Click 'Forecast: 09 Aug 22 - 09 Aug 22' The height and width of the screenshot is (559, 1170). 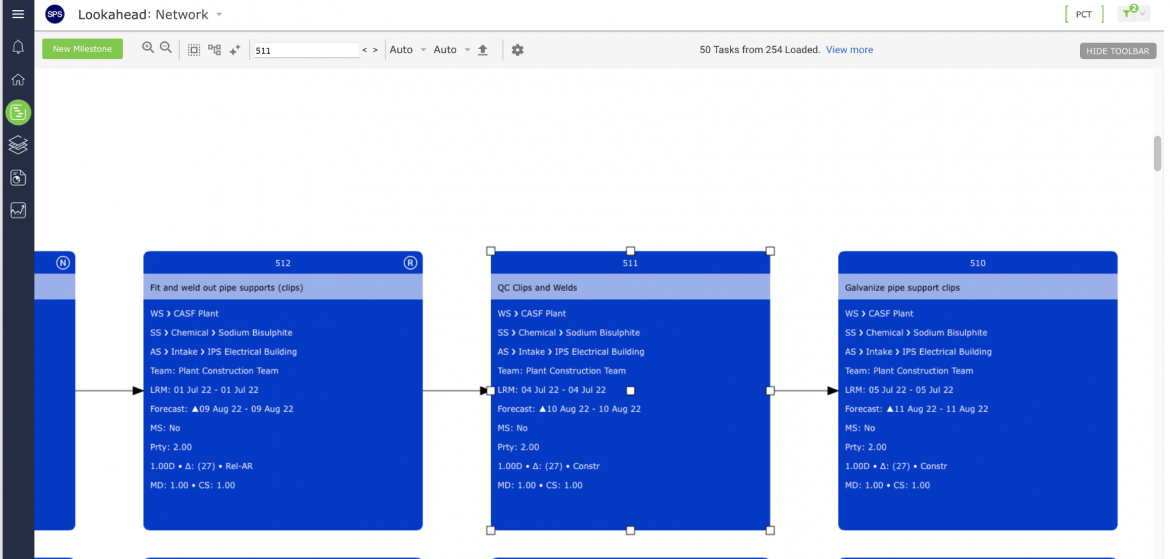(x=222, y=409)
